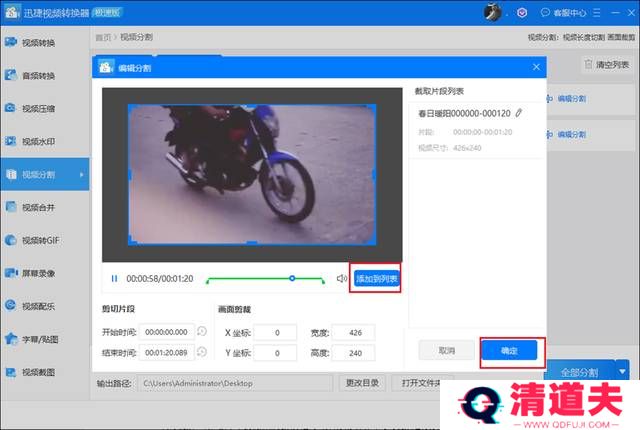
Task: Click the 开始时间 input field
Action: click(x=167, y=332)
